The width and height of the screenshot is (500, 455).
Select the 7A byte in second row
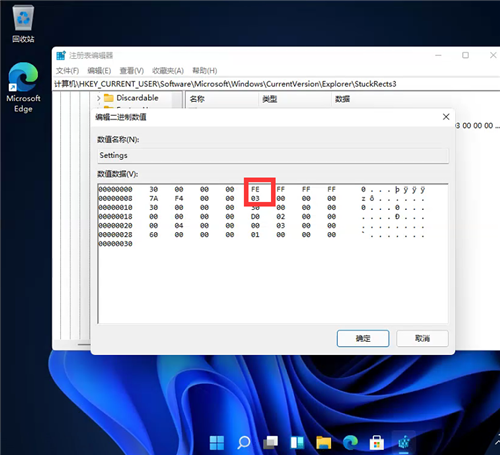click(154, 198)
